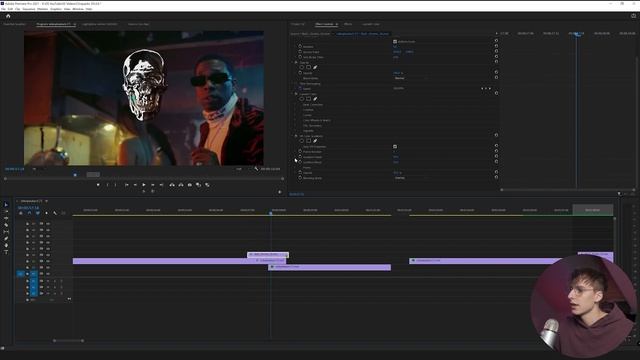The height and width of the screenshot is (360, 640).
Task: Click rectangle mask under Opacity
Action: [x=309, y=67]
